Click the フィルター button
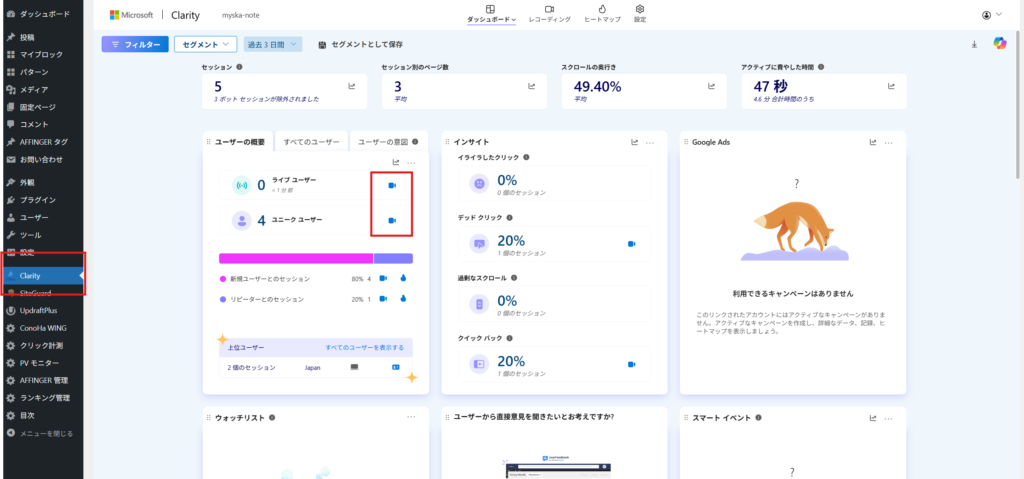The height and width of the screenshot is (479, 1024). coord(135,44)
